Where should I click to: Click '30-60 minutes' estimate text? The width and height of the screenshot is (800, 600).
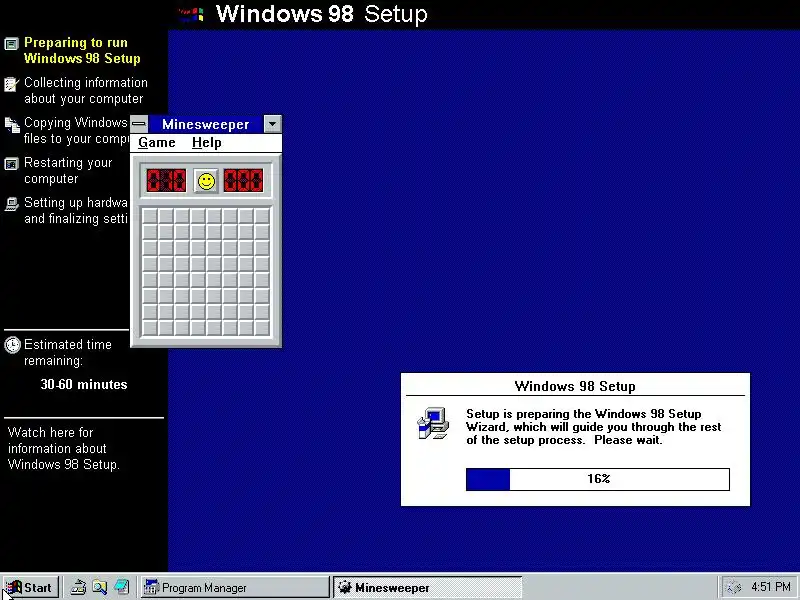[x=84, y=384]
